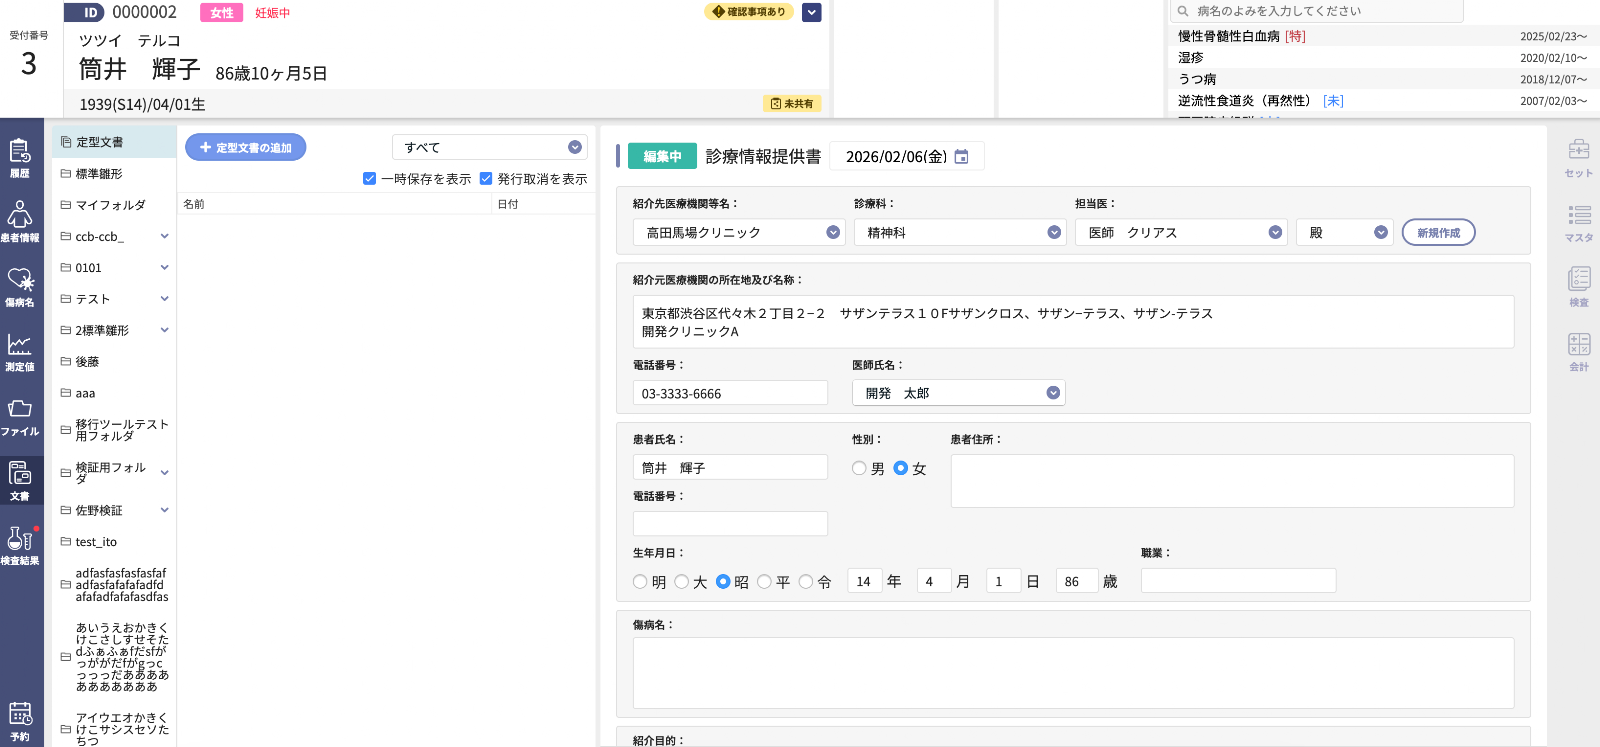The width and height of the screenshot is (1600, 747).
Task: Toggle 一時保存を表示 checkbox
Action: coord(370,179)
